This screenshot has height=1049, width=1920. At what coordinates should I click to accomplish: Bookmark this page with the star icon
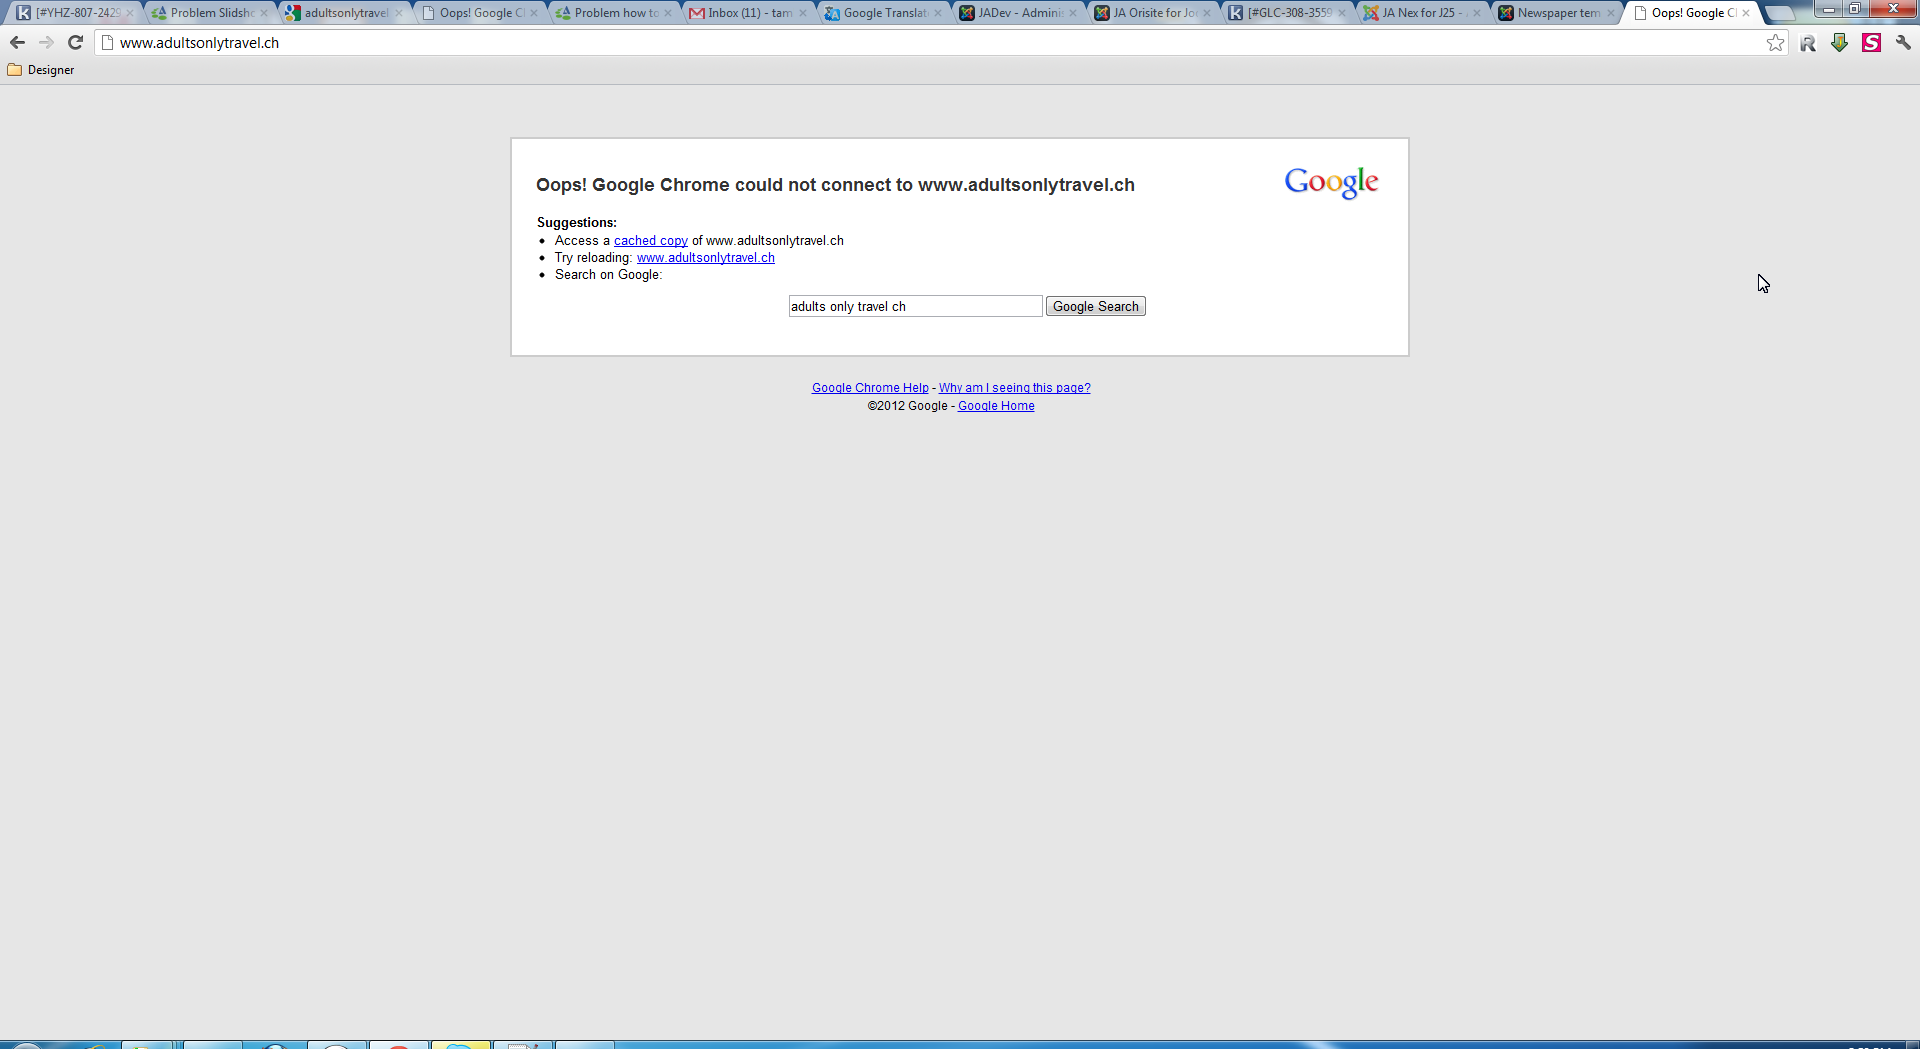pyautogui.click(x=1775, y=42)
